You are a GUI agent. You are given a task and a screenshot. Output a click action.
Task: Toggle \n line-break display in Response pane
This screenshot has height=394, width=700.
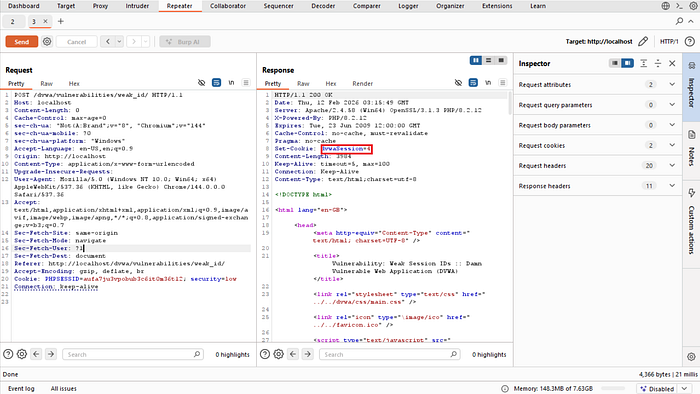tap(488, 83)
